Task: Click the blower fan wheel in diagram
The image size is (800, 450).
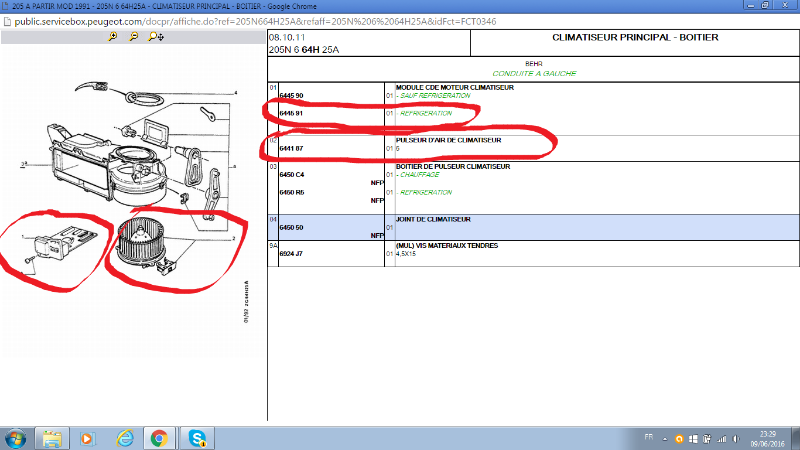Action: 141,242
